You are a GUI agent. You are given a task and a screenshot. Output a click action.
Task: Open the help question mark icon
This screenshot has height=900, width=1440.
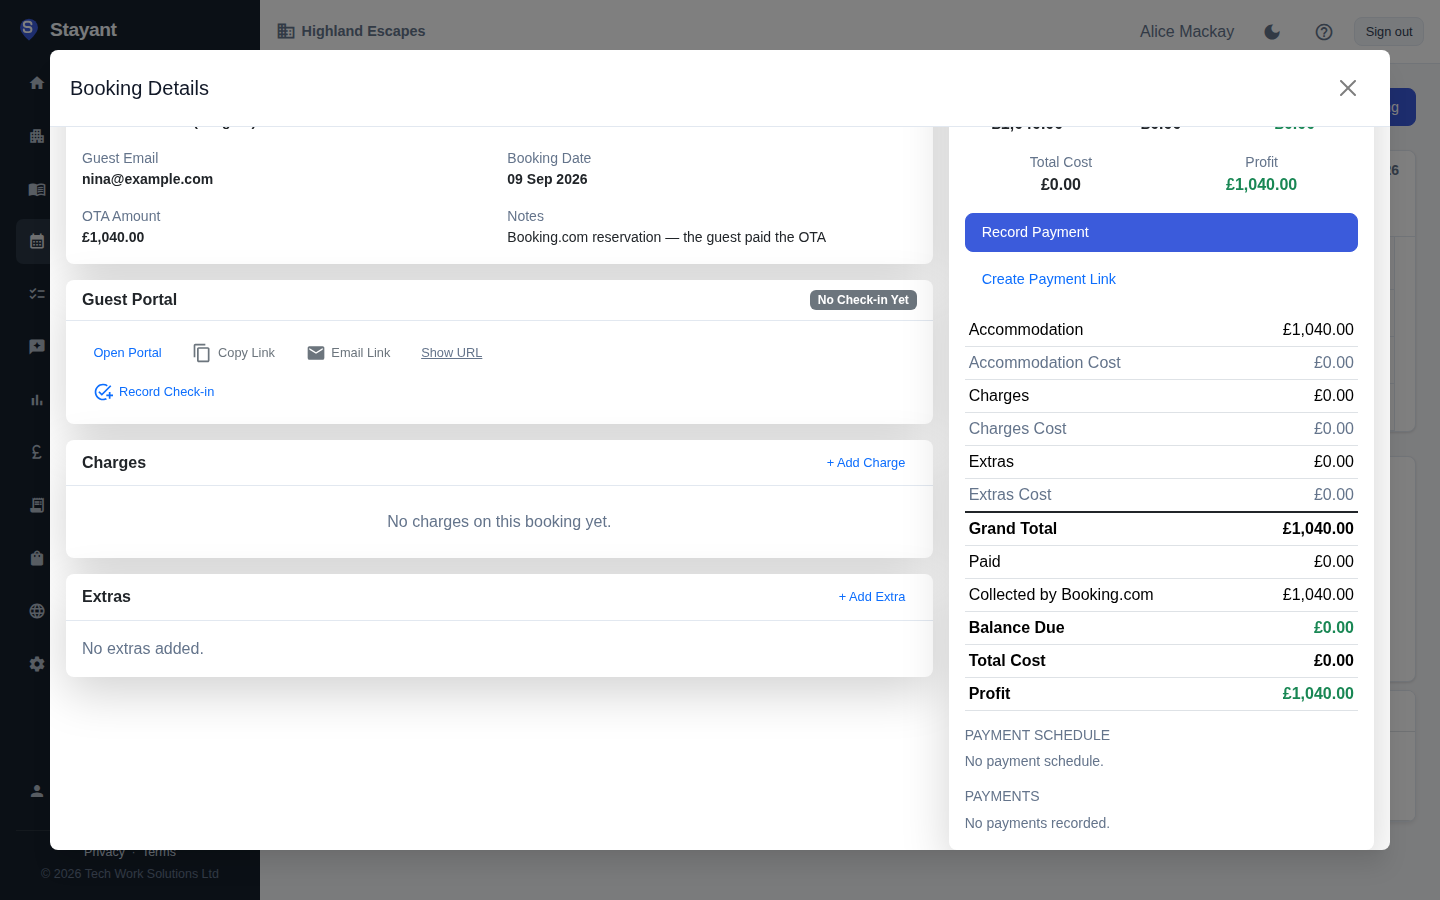[1324, 32]
